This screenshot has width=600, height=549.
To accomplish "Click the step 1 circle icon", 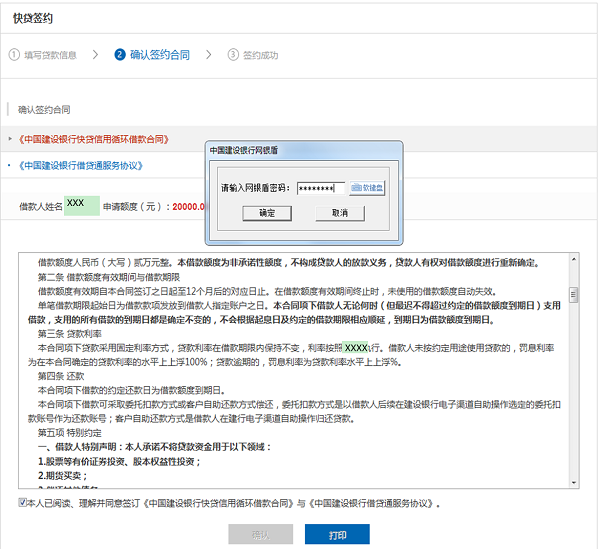I will 14,55.
